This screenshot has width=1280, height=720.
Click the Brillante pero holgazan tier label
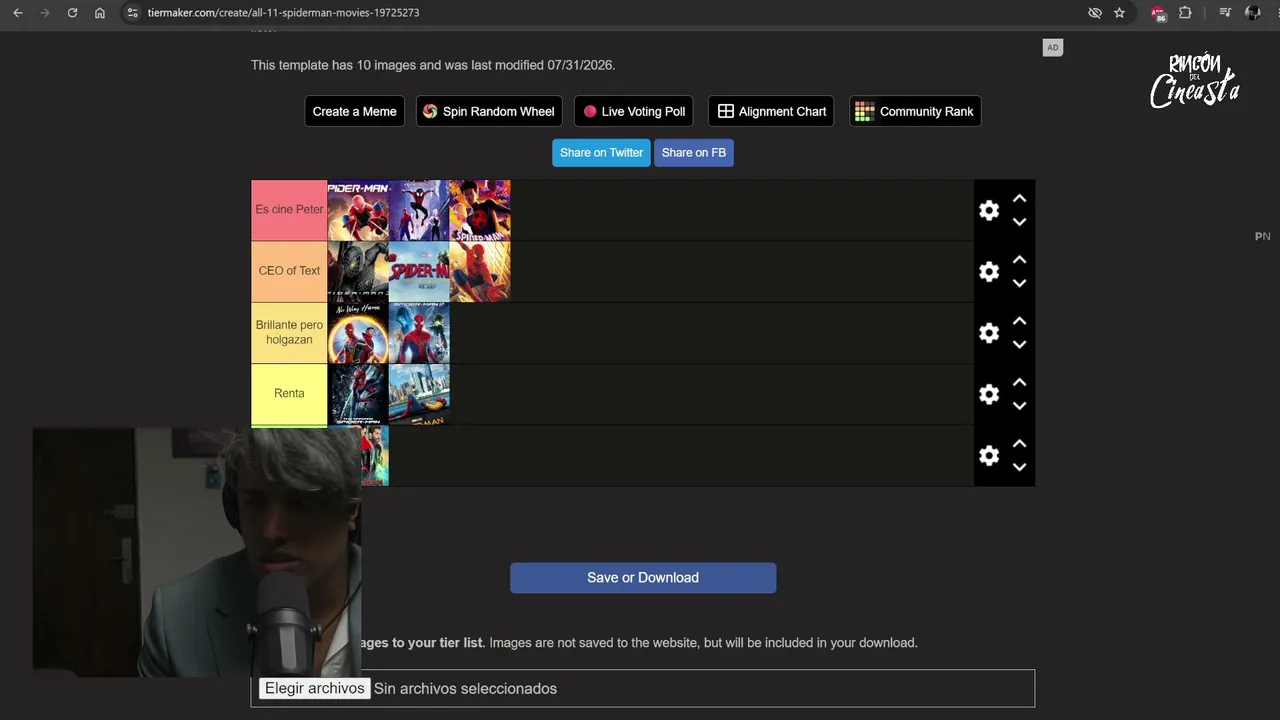tap(289, 333)
